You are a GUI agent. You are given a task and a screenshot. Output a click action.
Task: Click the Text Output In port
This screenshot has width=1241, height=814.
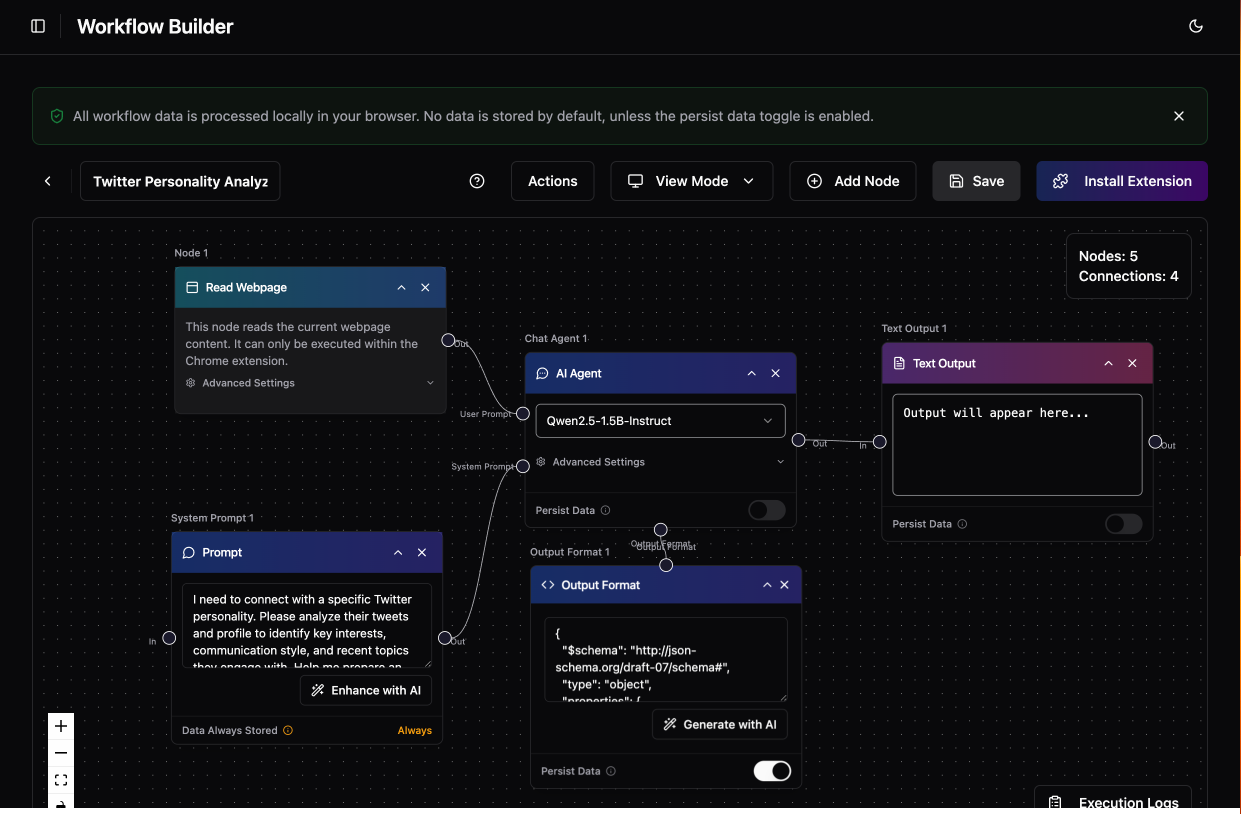879,442
